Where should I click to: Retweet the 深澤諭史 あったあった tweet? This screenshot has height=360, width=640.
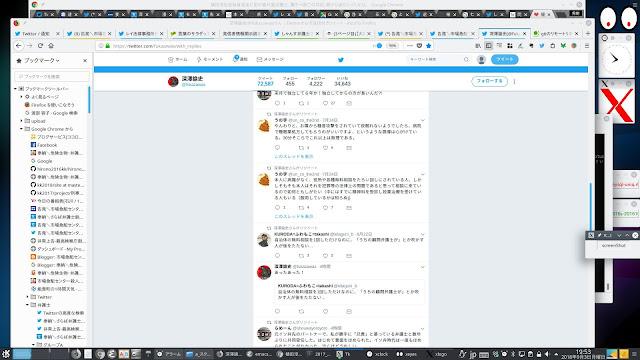[301, 311]
